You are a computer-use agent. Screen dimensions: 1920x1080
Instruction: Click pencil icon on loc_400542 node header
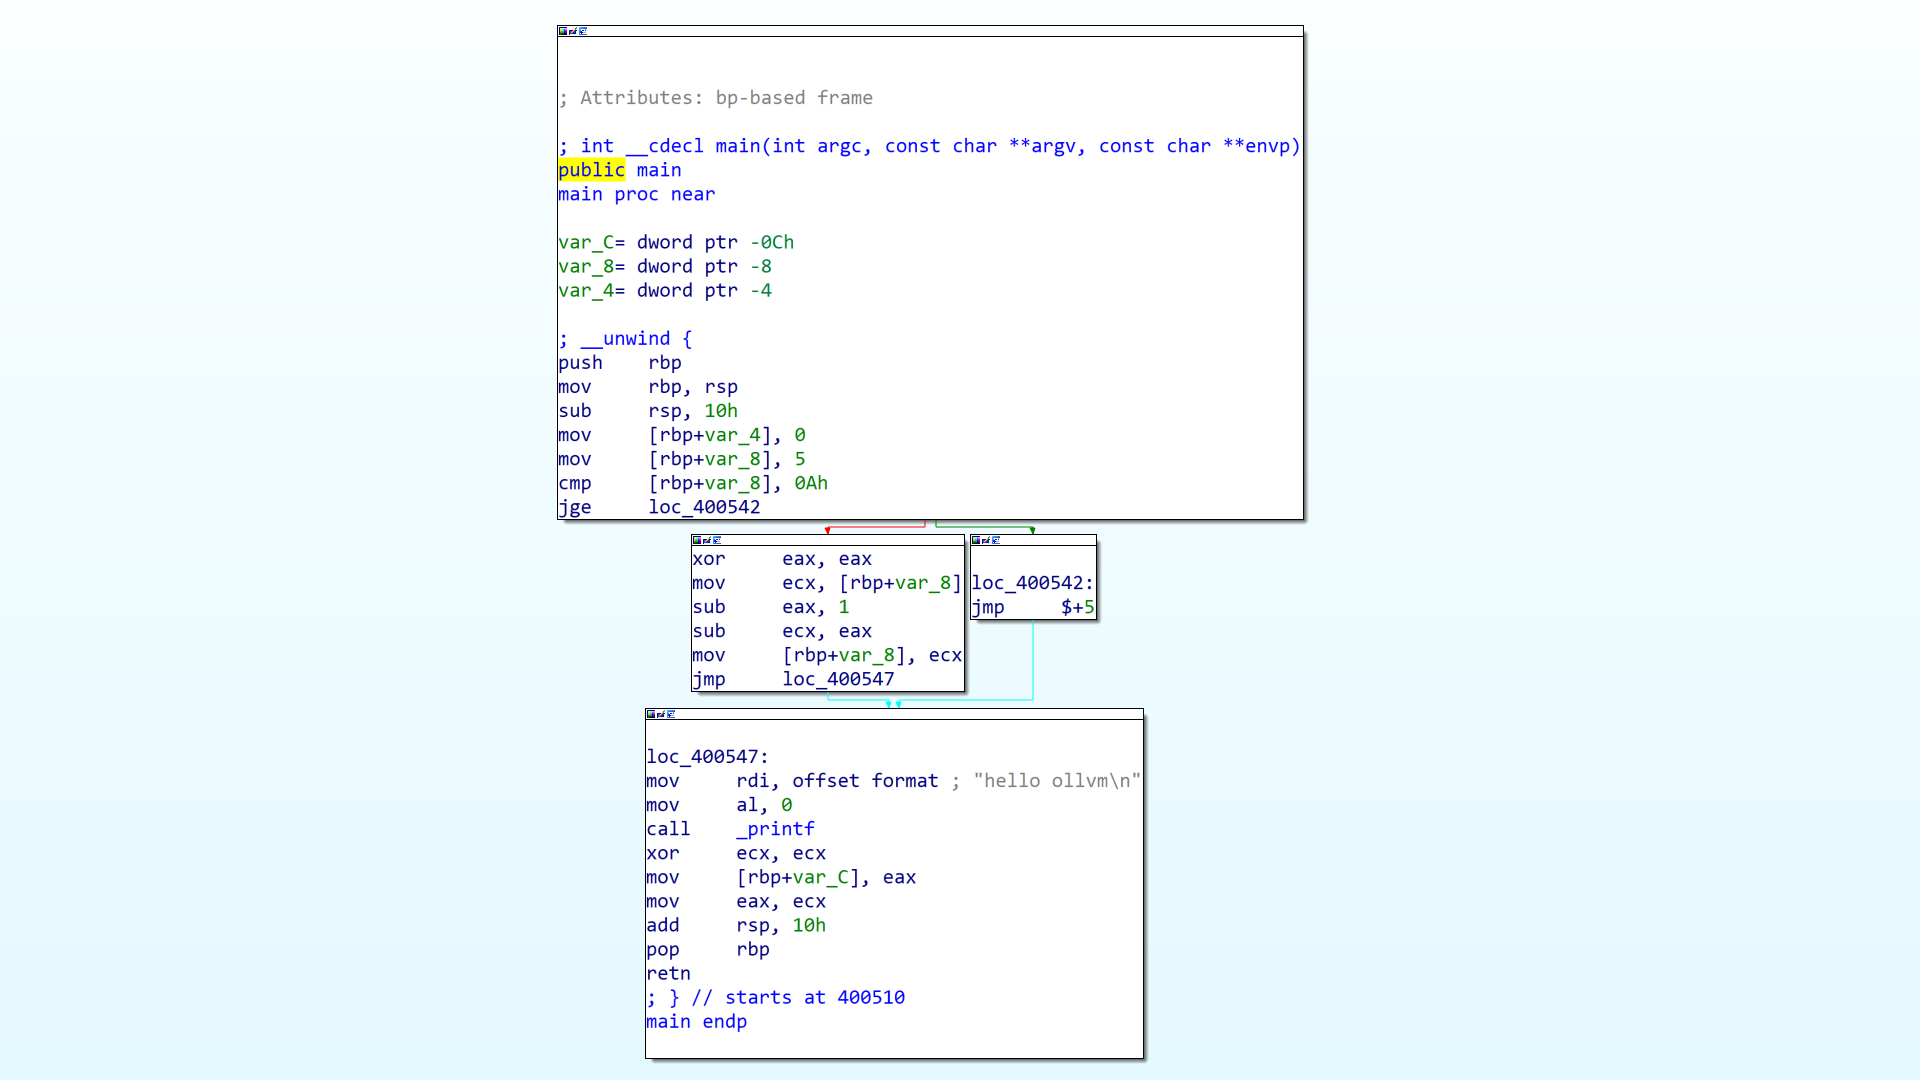coord(986,540)
